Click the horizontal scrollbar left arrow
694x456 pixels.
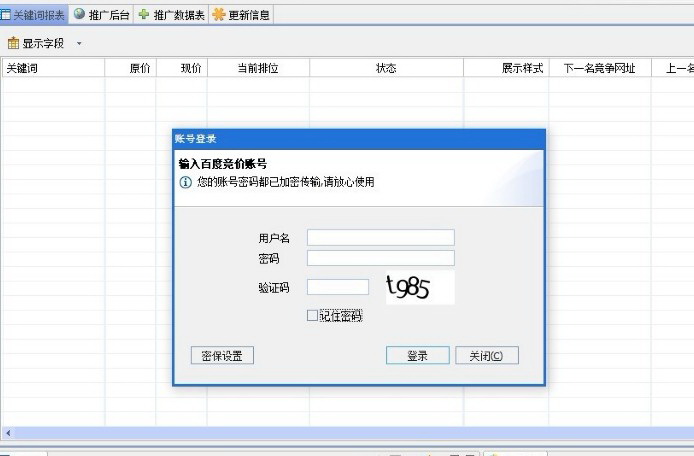click(x=8, y=433)
